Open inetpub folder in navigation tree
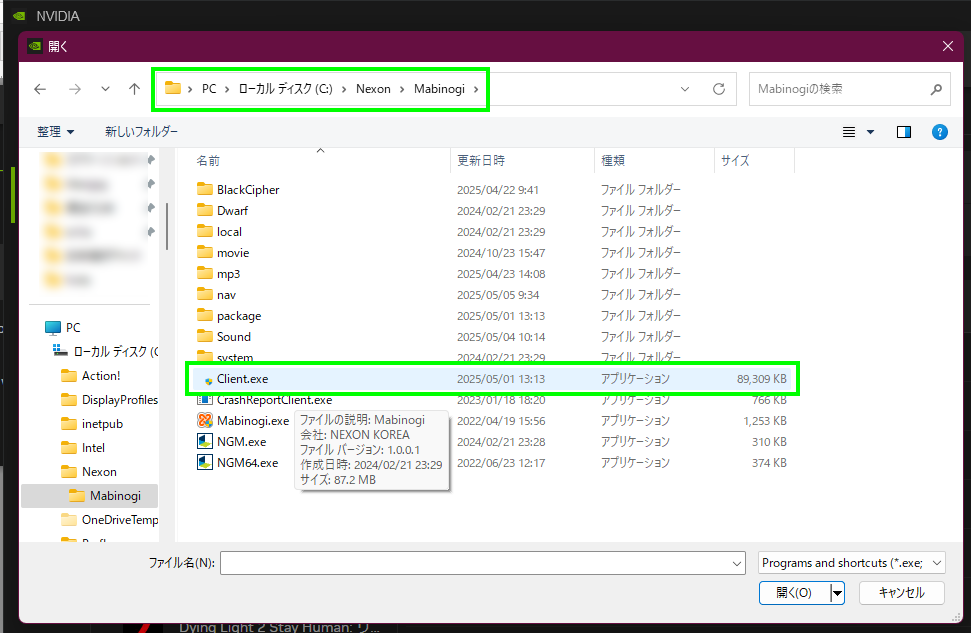 102,424
